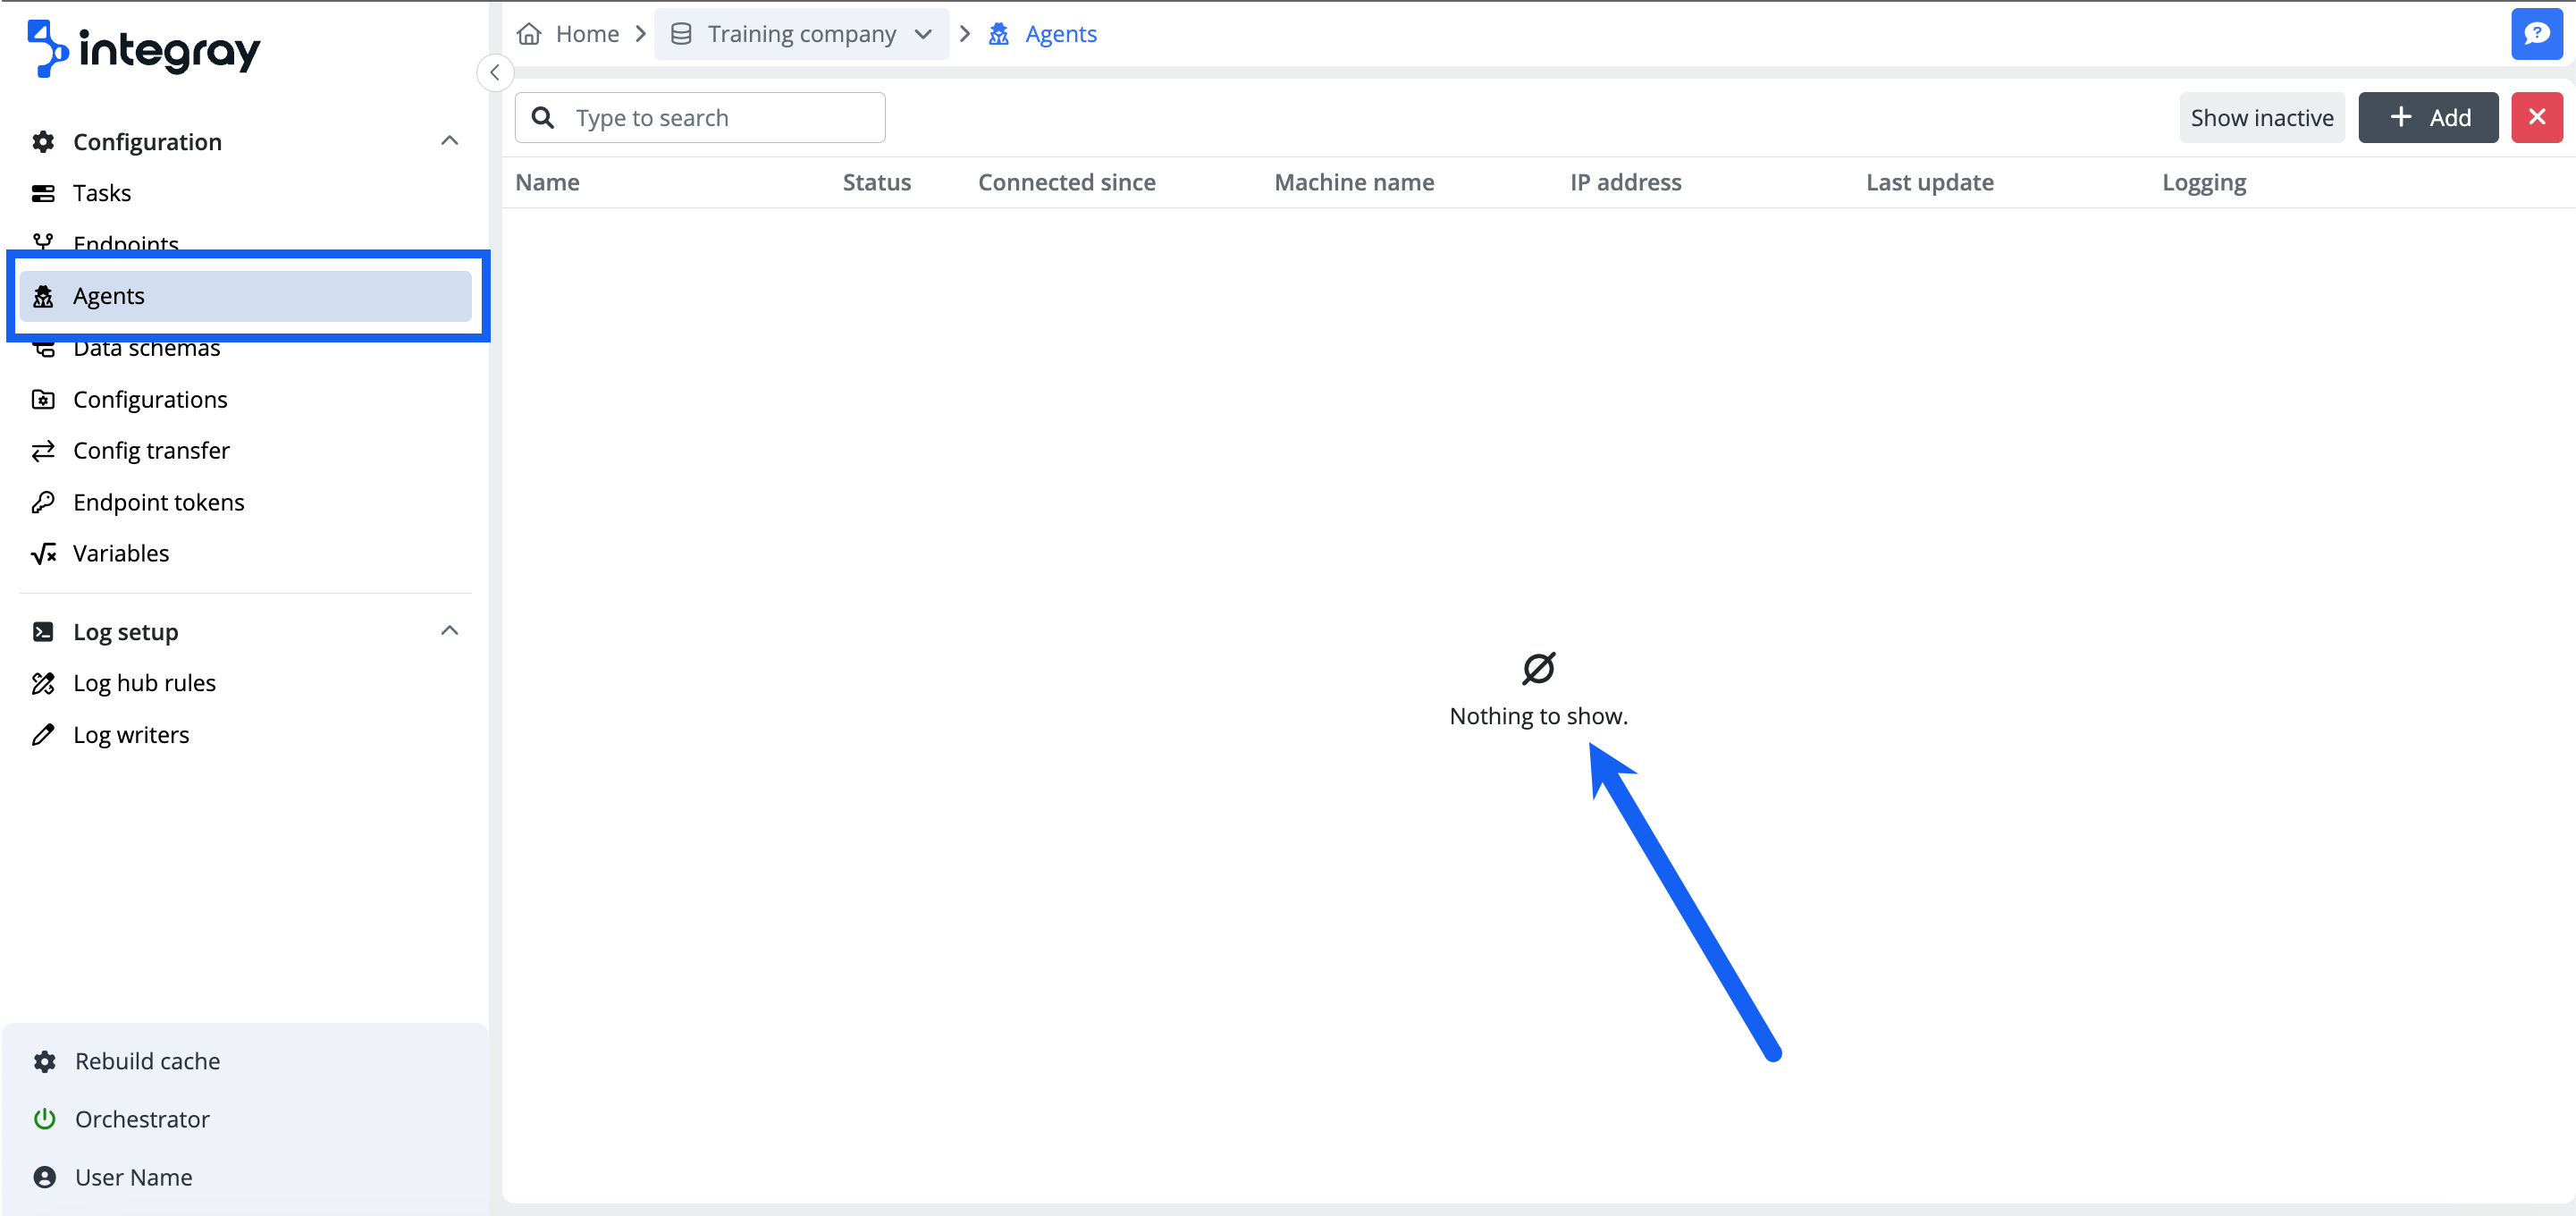Click the Add button
The height and width of the screenshot is (1216, 2576).
[2427, 118]
